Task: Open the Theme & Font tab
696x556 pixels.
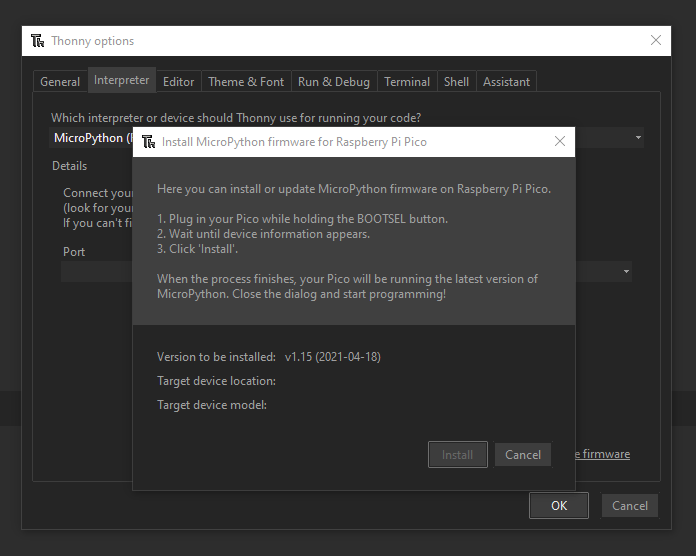Action: tap(246, 82)
